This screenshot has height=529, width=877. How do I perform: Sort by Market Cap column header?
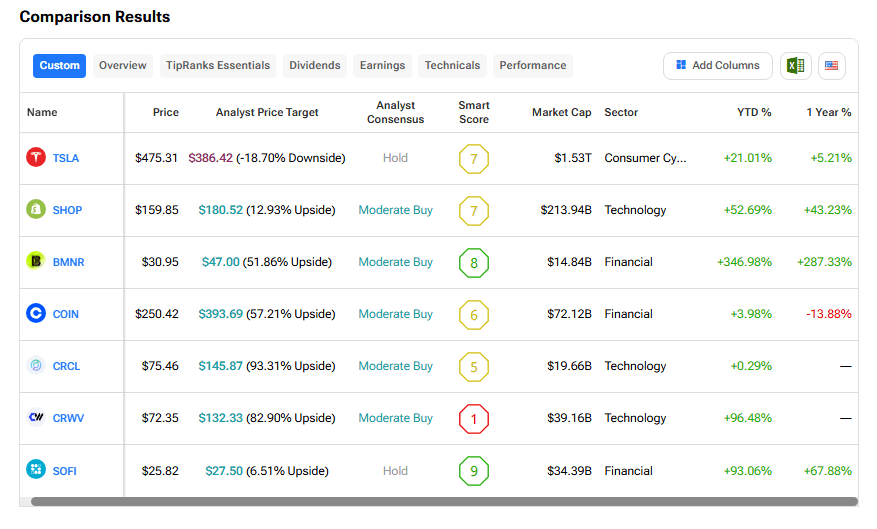562,112
